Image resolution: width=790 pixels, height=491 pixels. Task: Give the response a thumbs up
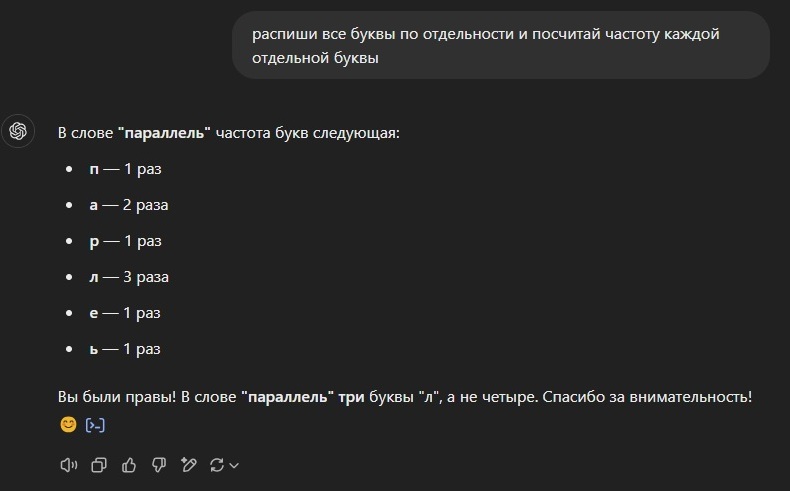tap(128, 464)
